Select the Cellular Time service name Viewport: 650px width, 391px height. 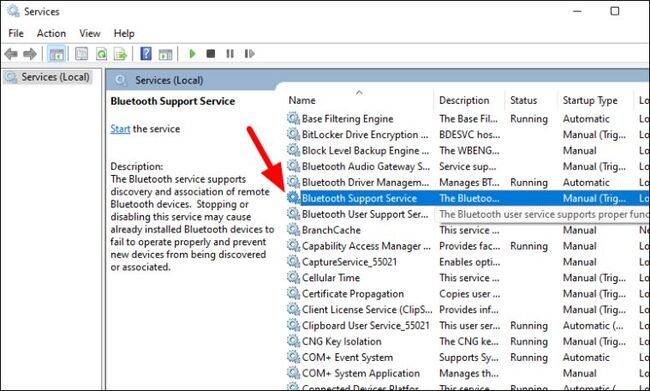tap(330, 278)
